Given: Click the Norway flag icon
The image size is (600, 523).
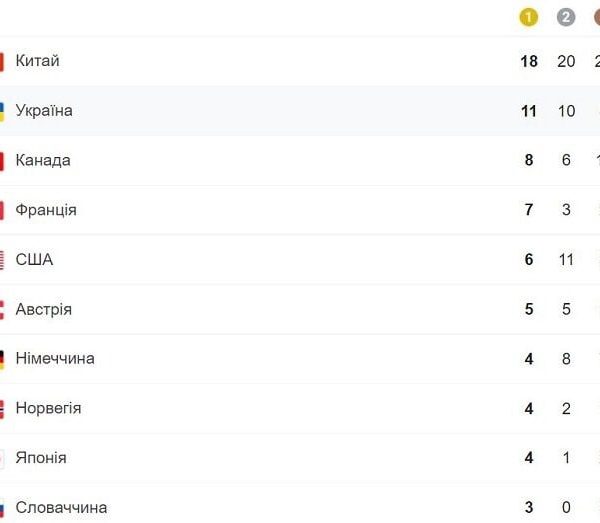Looking at the screenshot, I should click(2, 409).
